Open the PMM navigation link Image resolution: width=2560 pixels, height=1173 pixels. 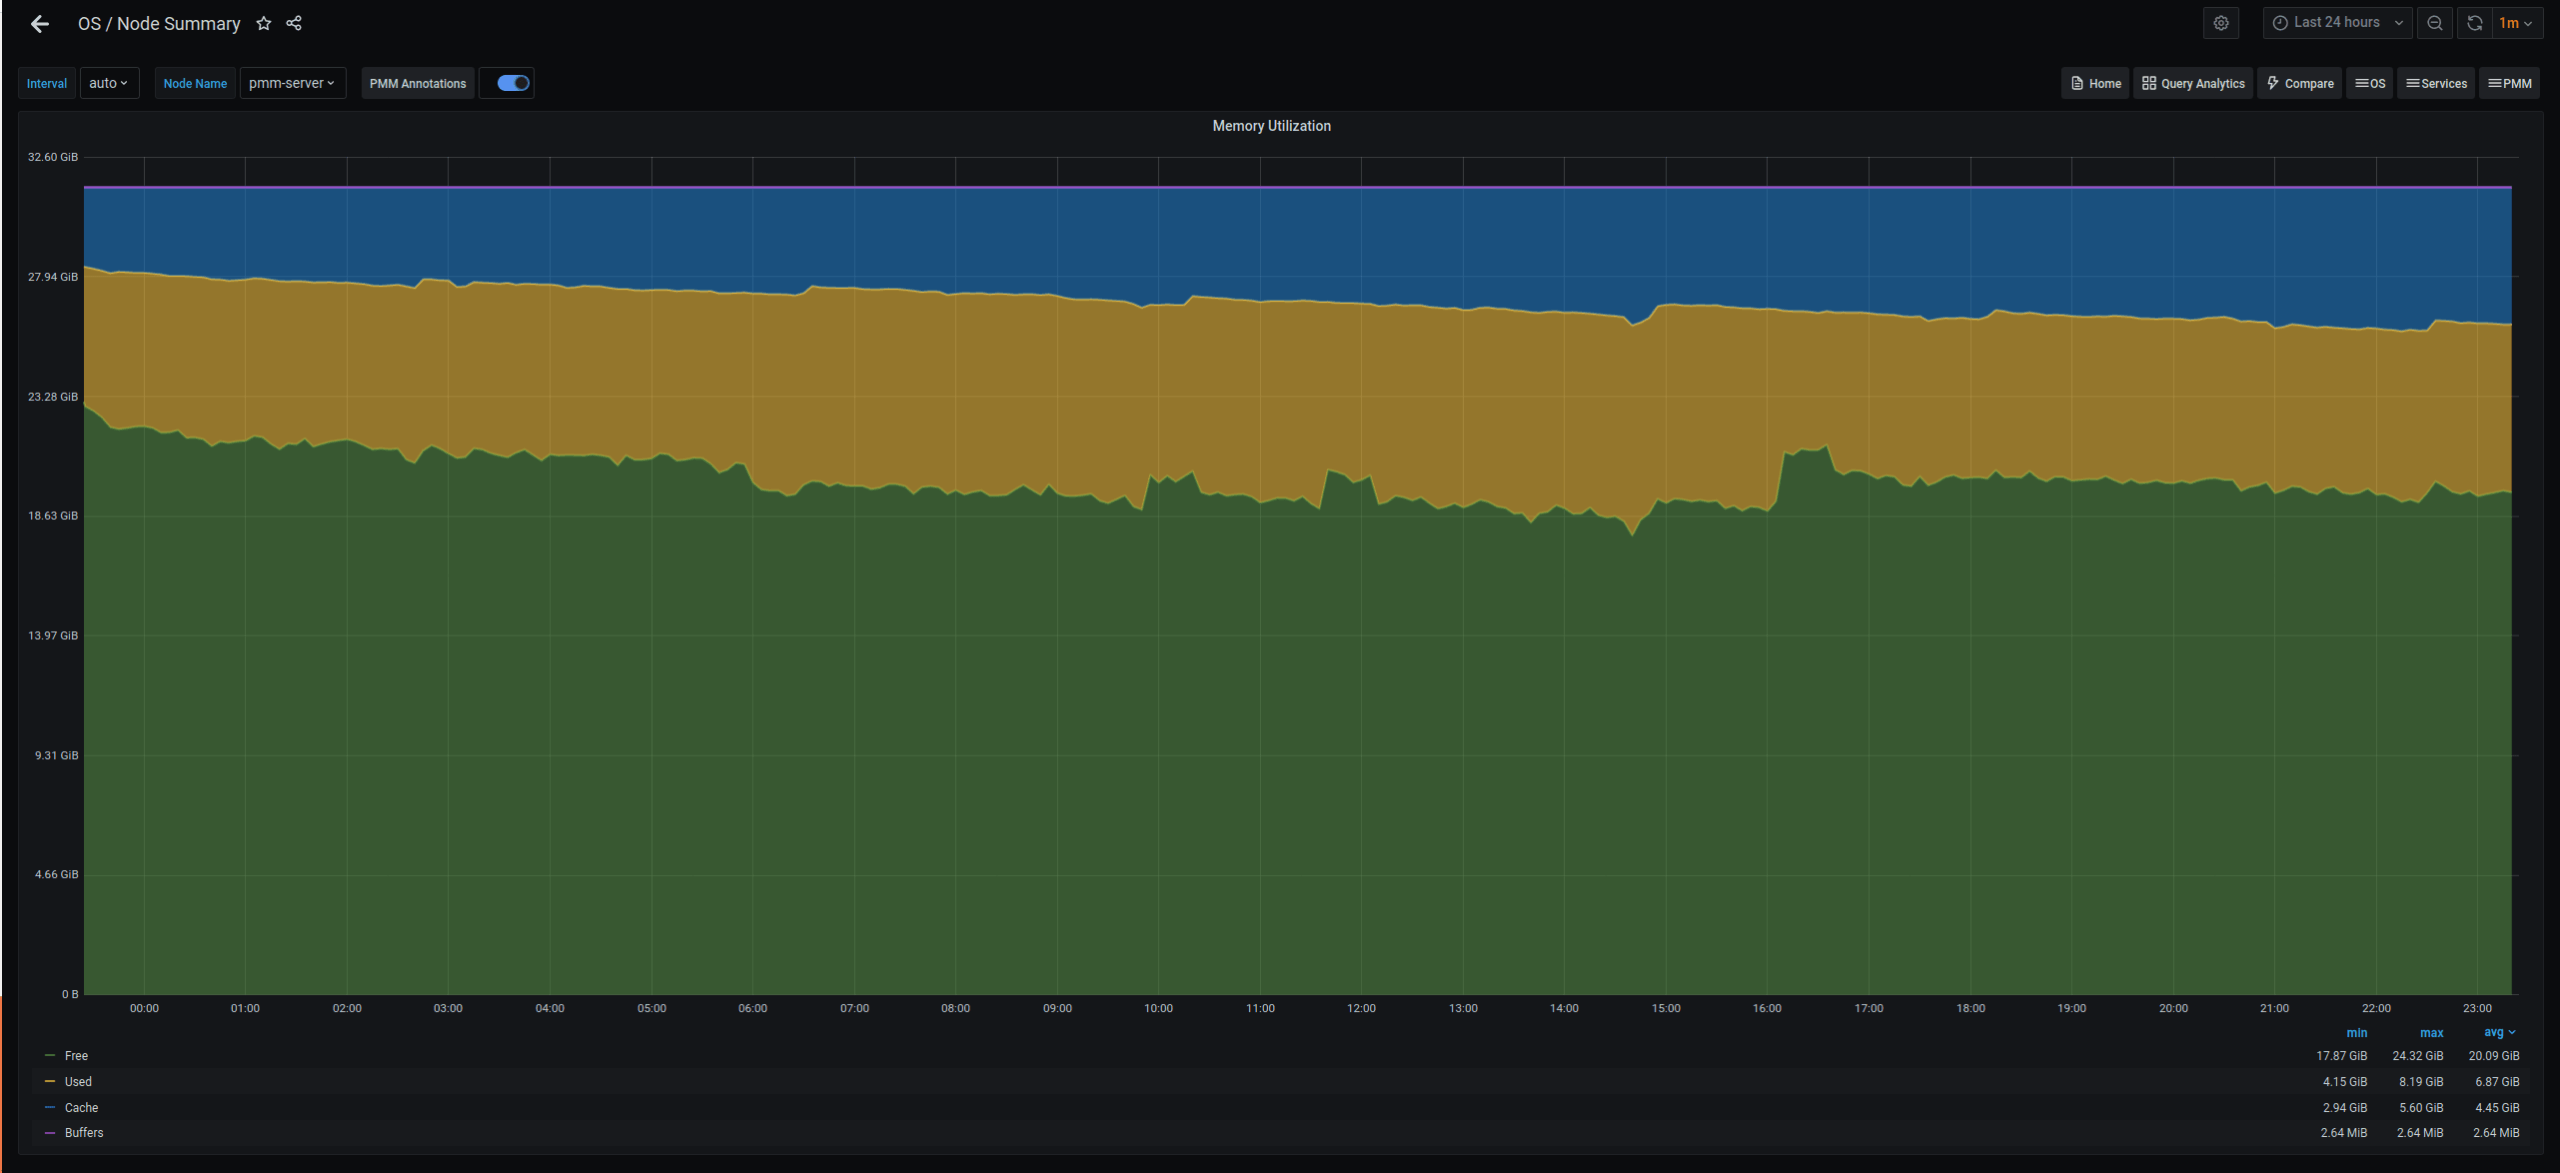coord(2510,83)
